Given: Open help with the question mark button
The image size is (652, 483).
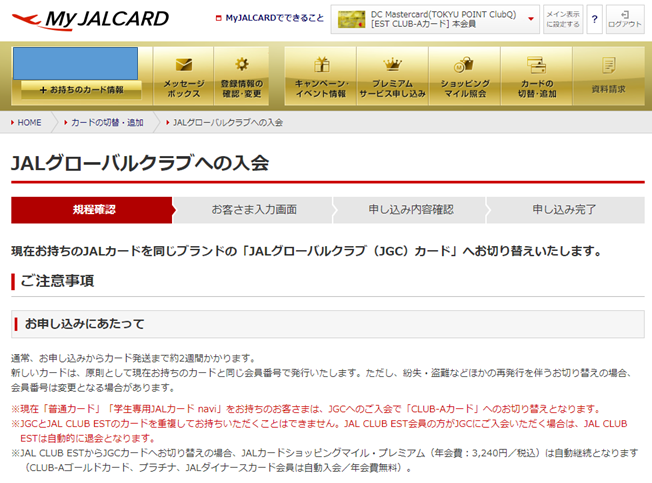Looking at the screenshot, I should [x=594, y=19].
